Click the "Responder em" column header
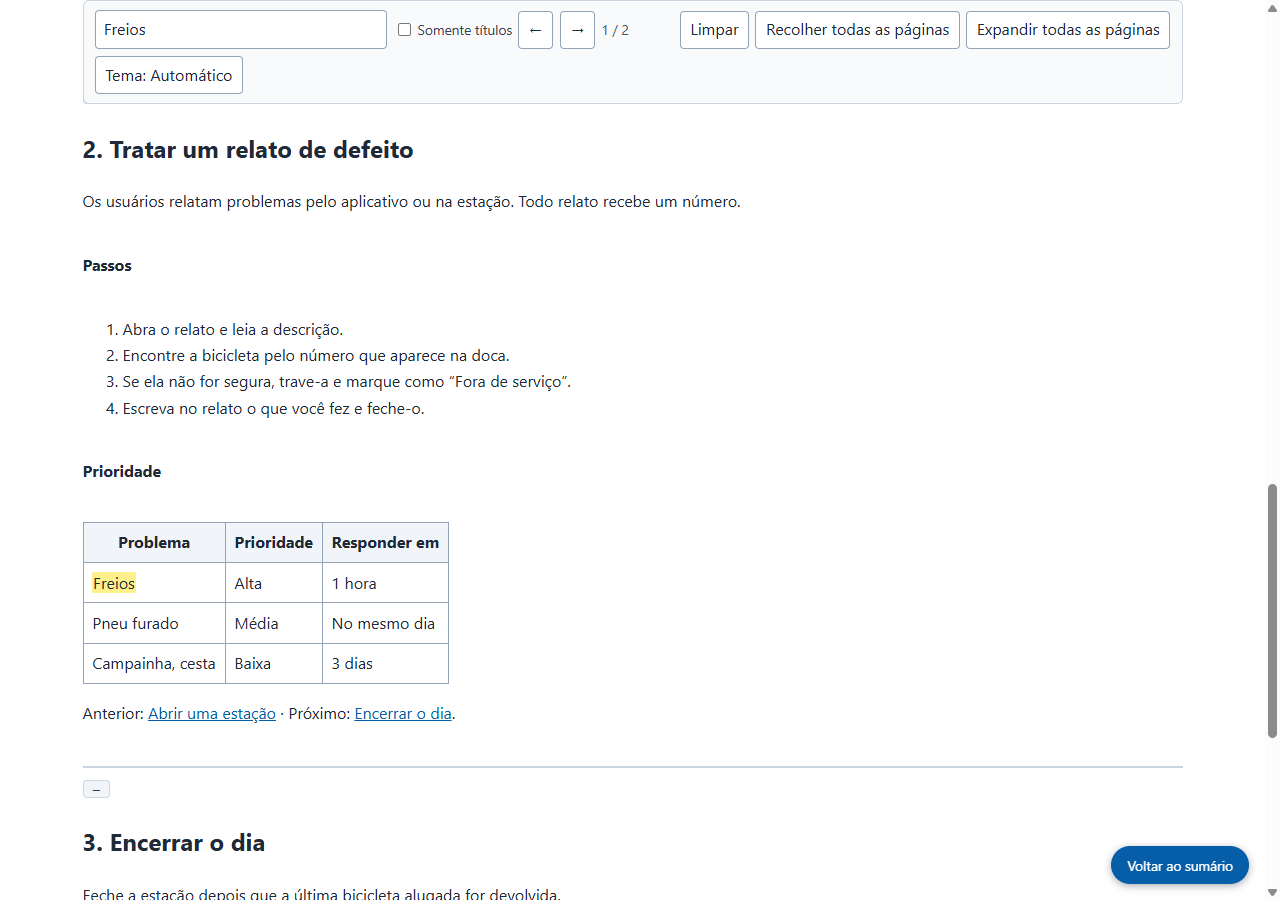The height and width of the screenshot is (900, 1280). tap(385, 543)
